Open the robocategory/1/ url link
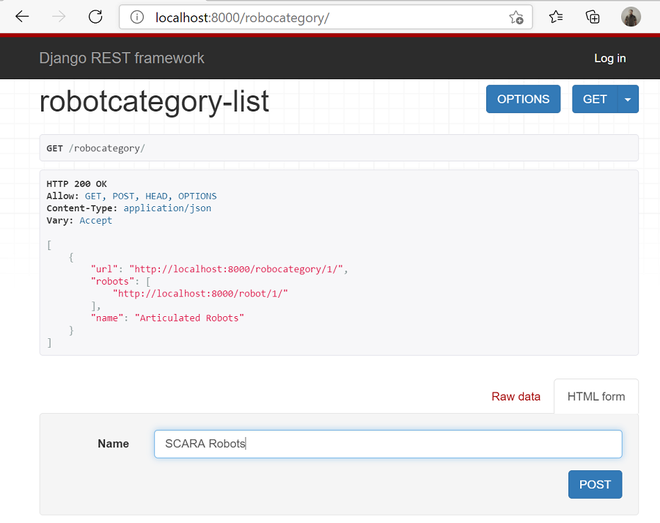Screen dimensions: 660x523 pos(236,269)
